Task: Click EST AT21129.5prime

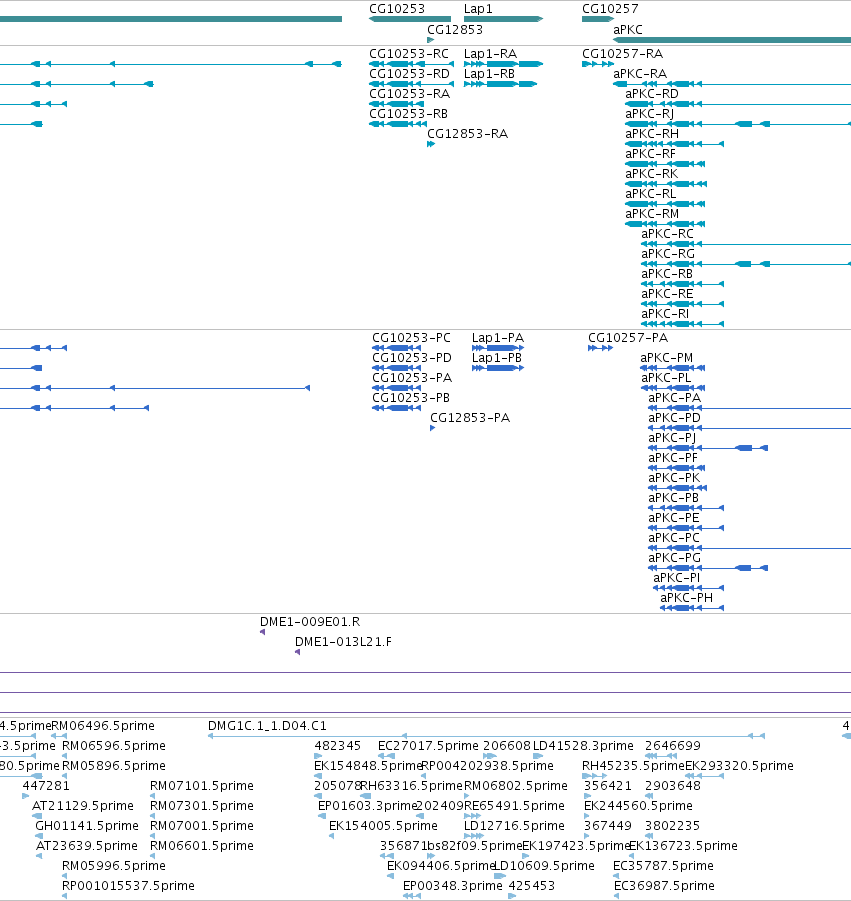Action: [83, 806]
